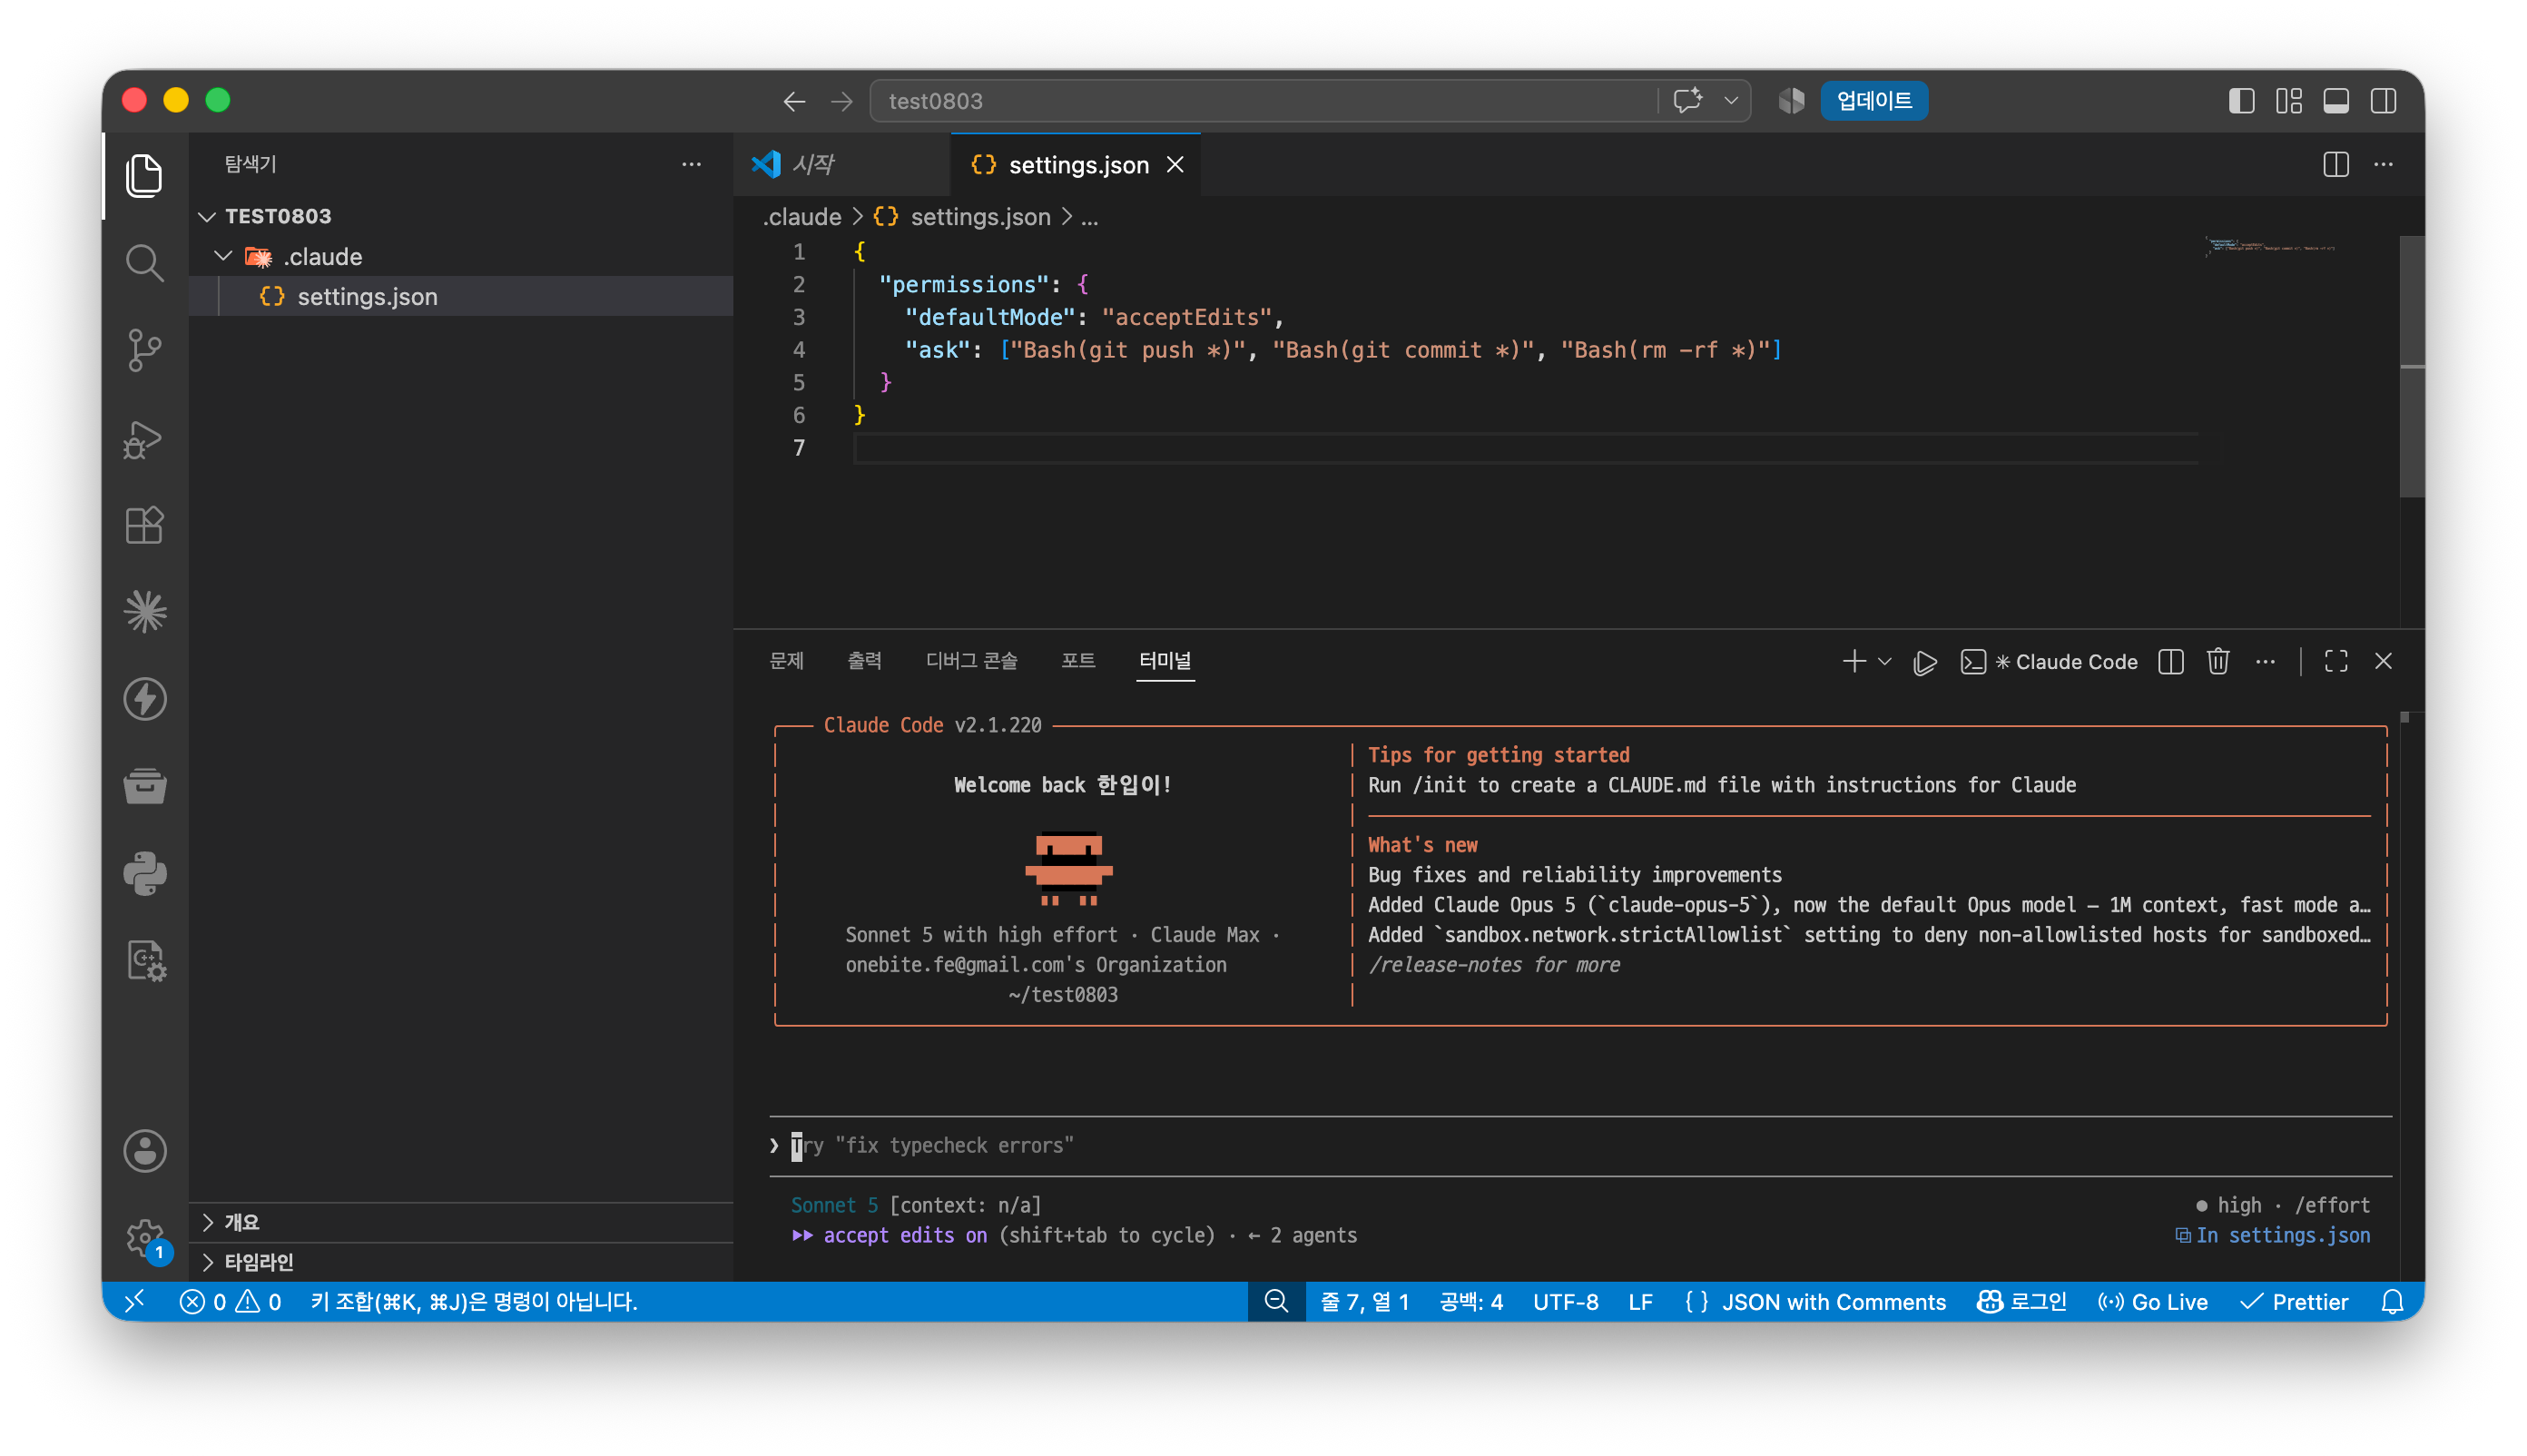Select the 터미널 panel tab
The height and width of the screenshot is (1456, 2527).
1165,660
